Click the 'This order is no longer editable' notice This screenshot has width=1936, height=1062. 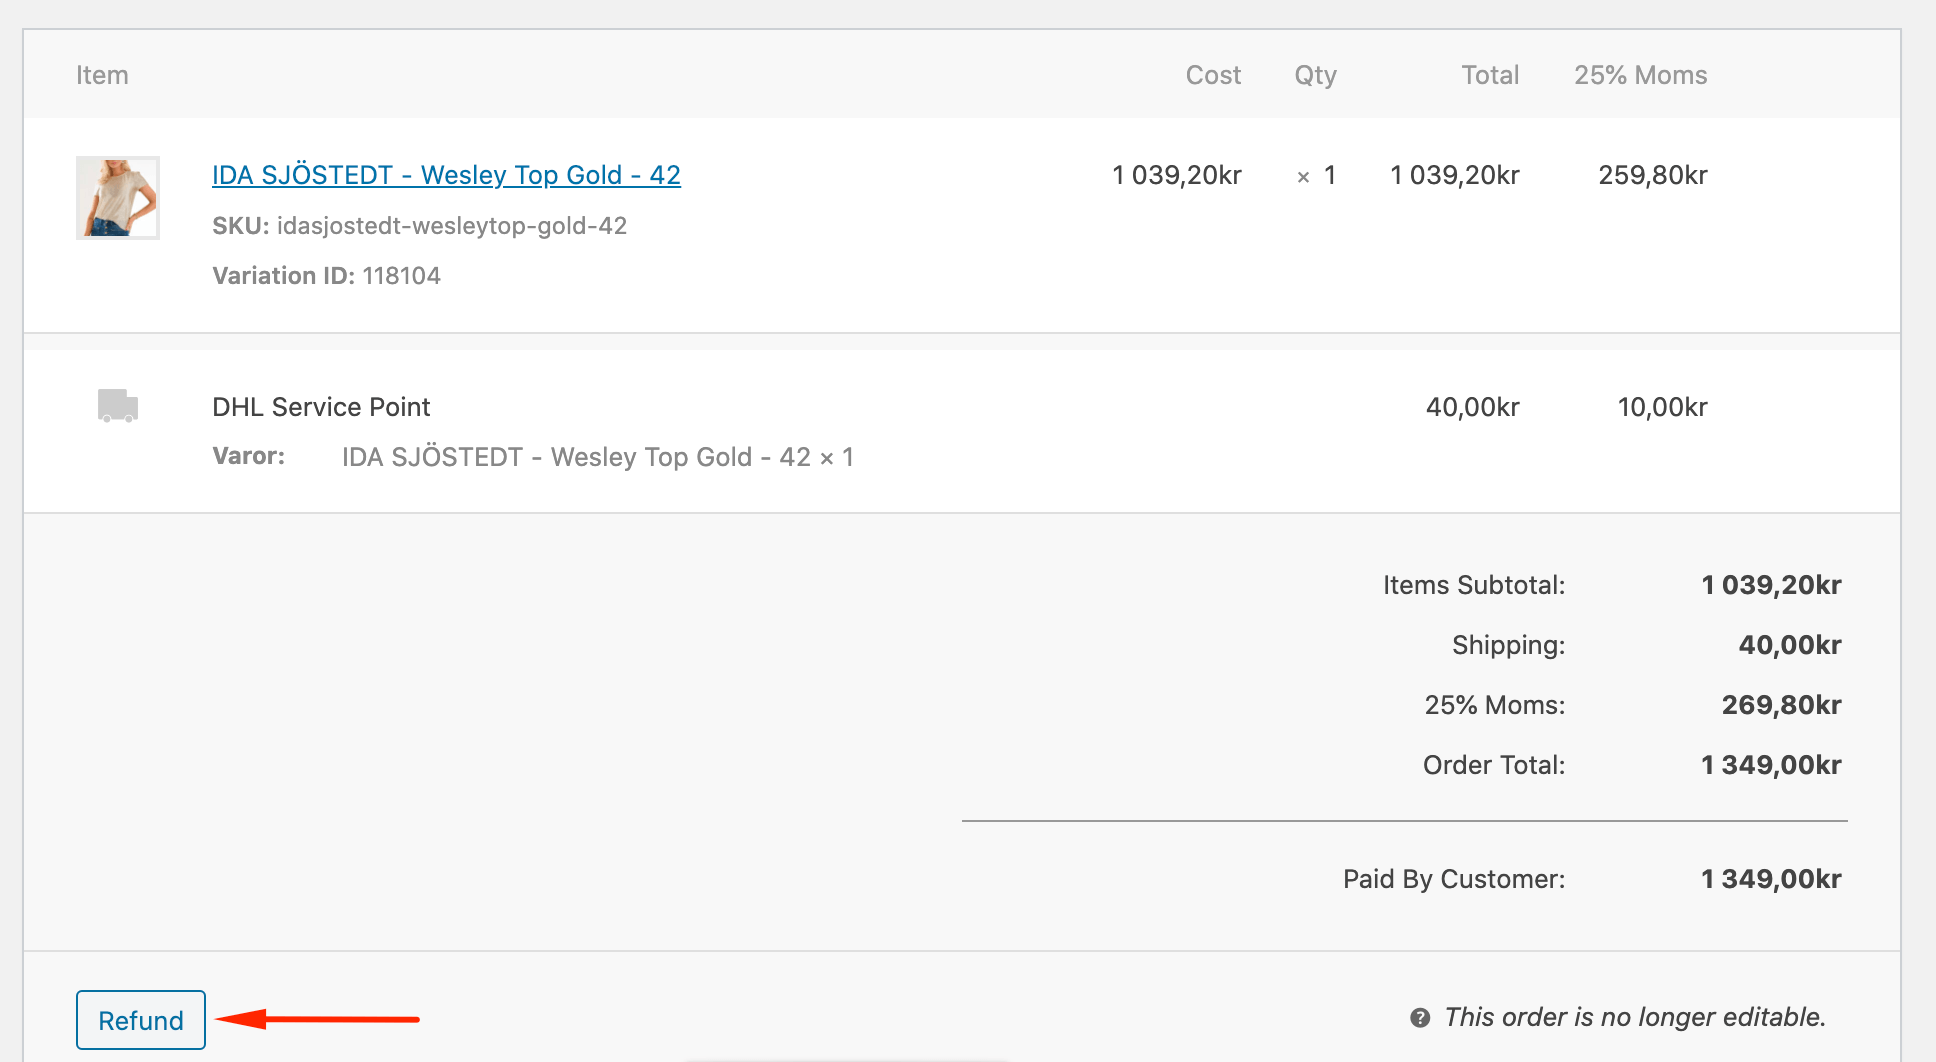click(1635, 1017)
